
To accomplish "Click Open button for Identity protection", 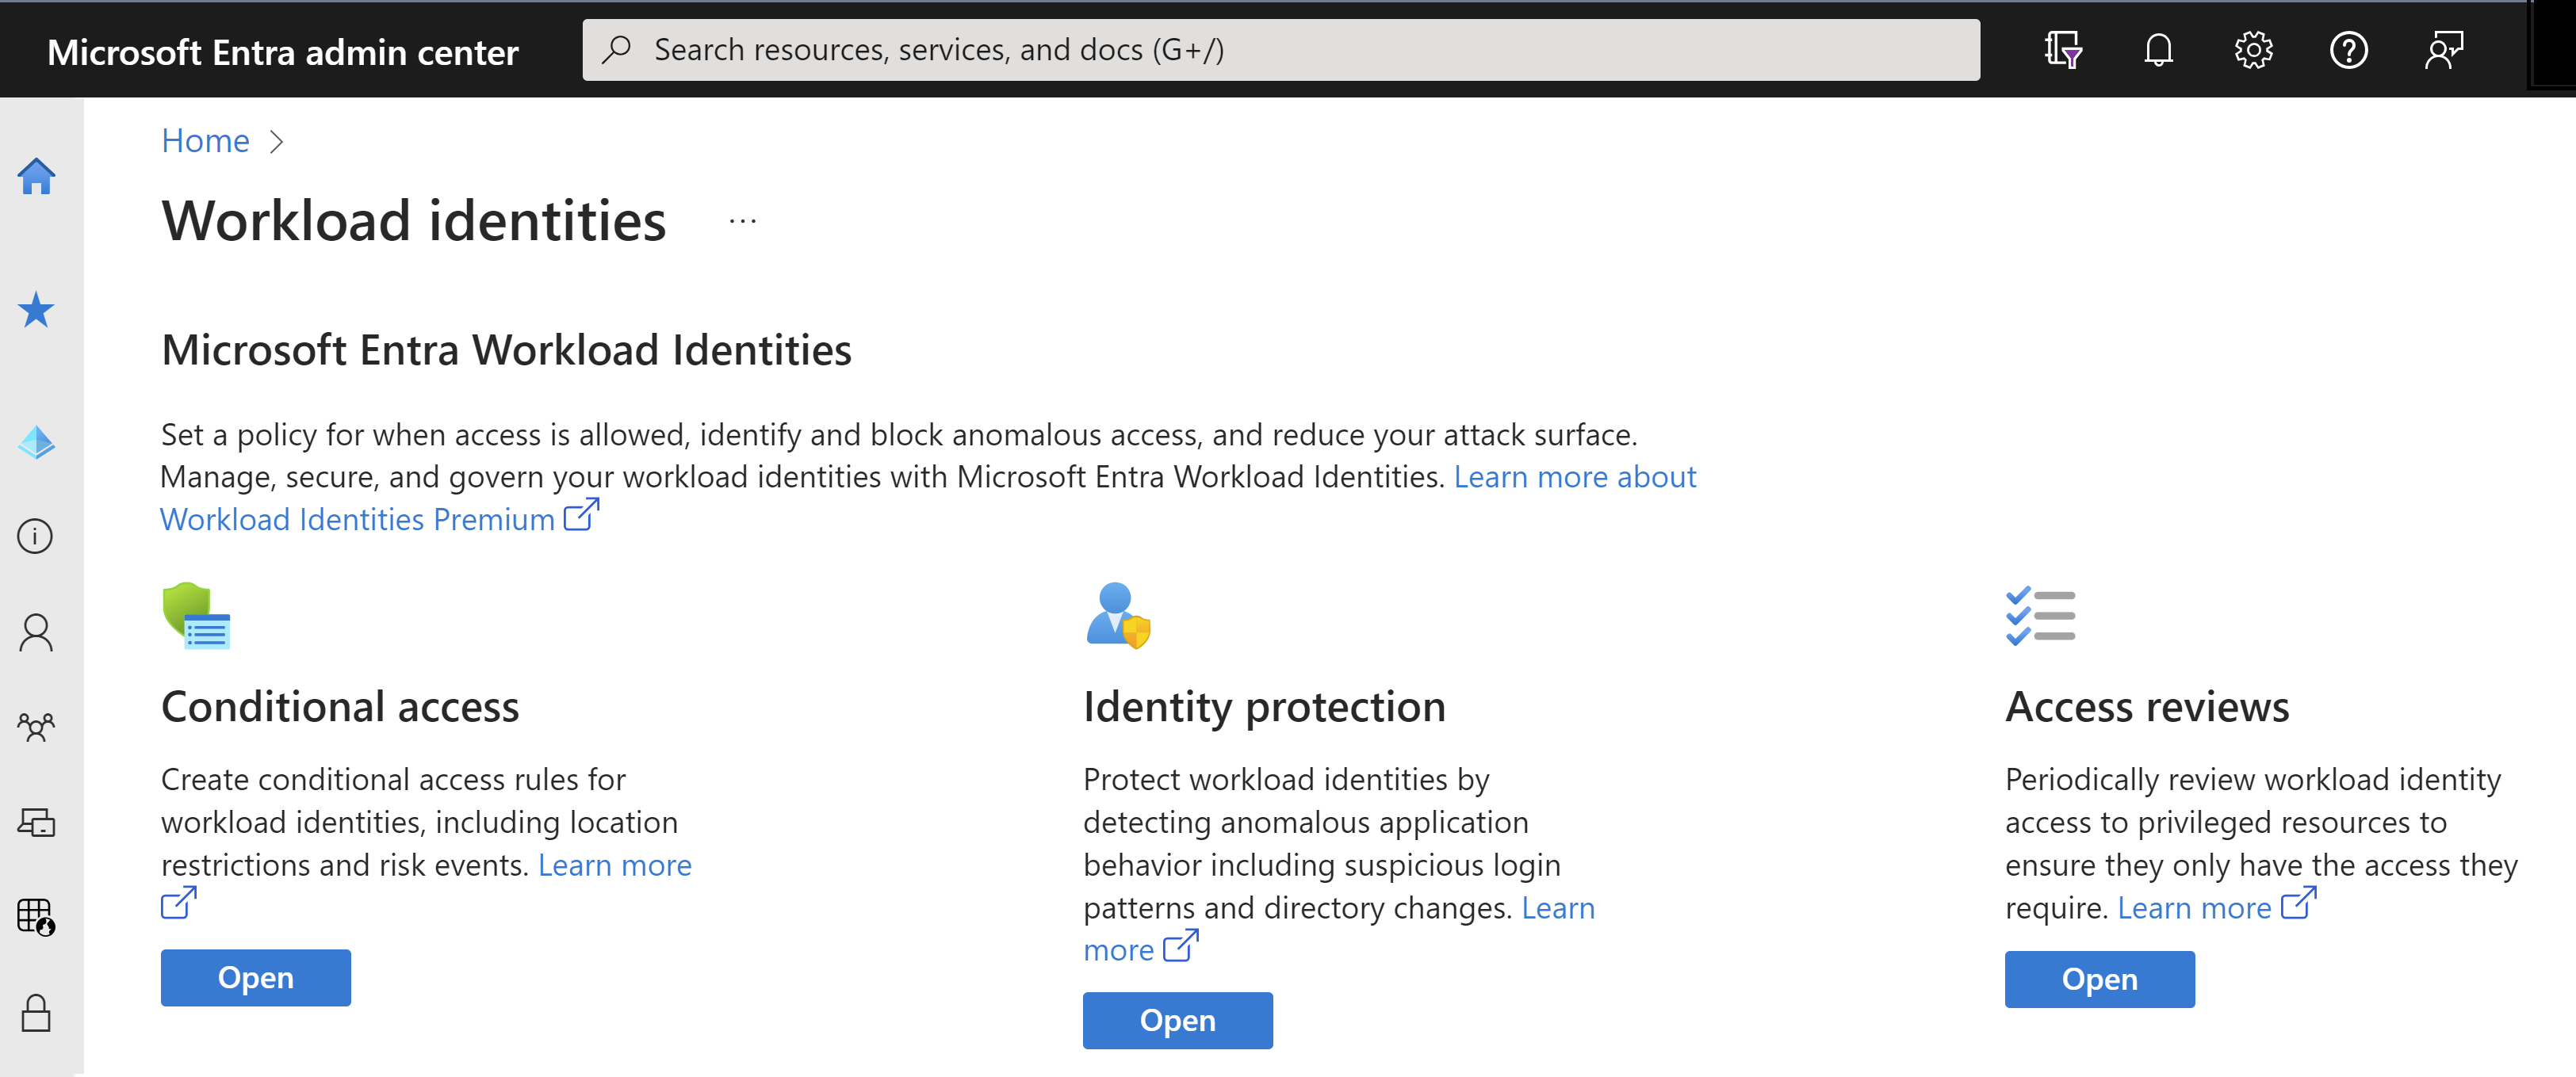I will click(1178, 1020).
